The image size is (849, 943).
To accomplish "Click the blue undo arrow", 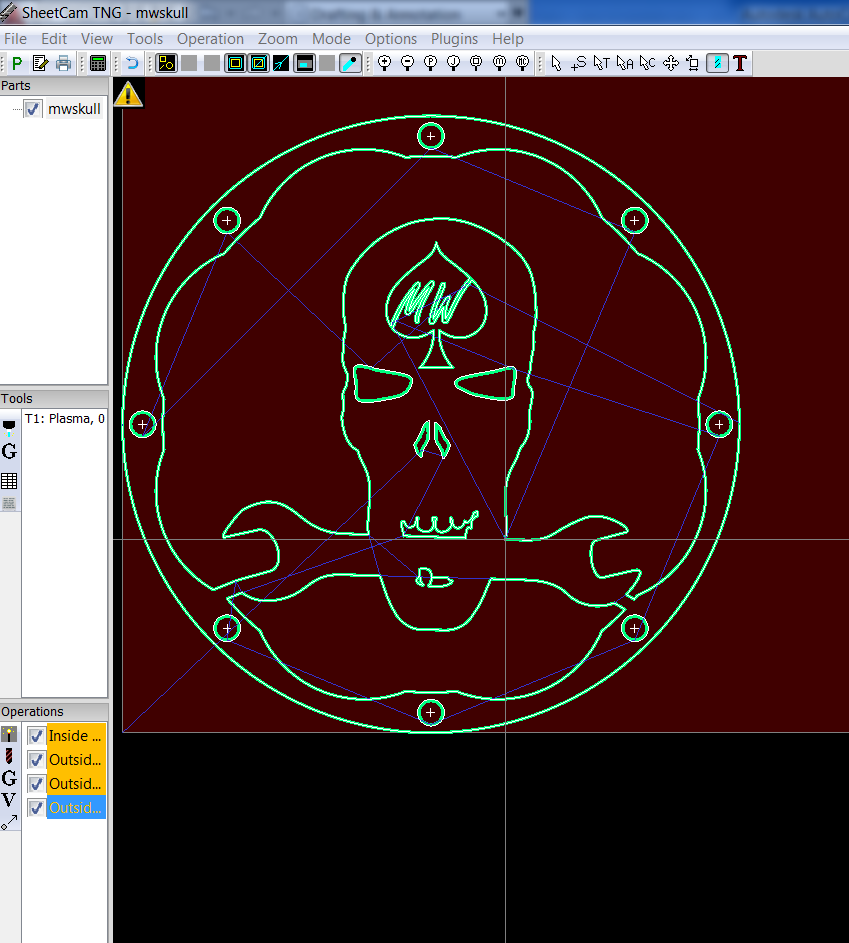I will pos(132,63).
